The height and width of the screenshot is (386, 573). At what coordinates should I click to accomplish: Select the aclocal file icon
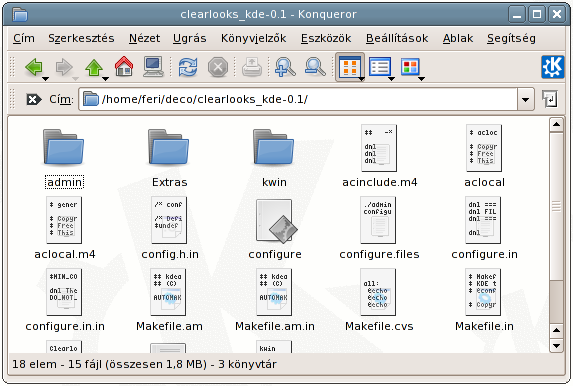(x=484, y=148)
